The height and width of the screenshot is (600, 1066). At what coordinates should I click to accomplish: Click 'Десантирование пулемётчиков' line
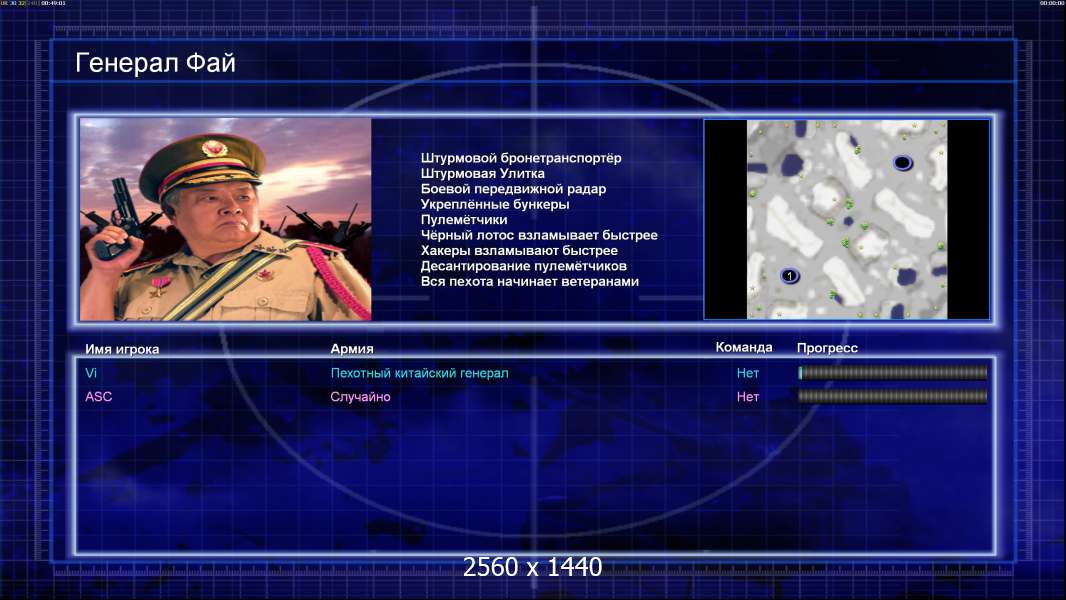pos(523,266)
